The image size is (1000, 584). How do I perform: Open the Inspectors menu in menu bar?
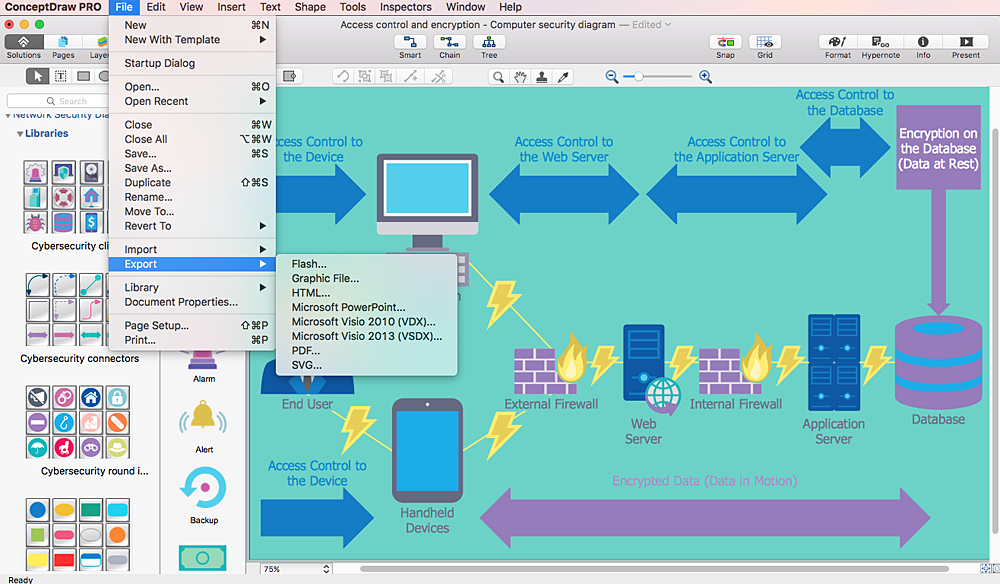pyautogui.click(x=406, y=7)
